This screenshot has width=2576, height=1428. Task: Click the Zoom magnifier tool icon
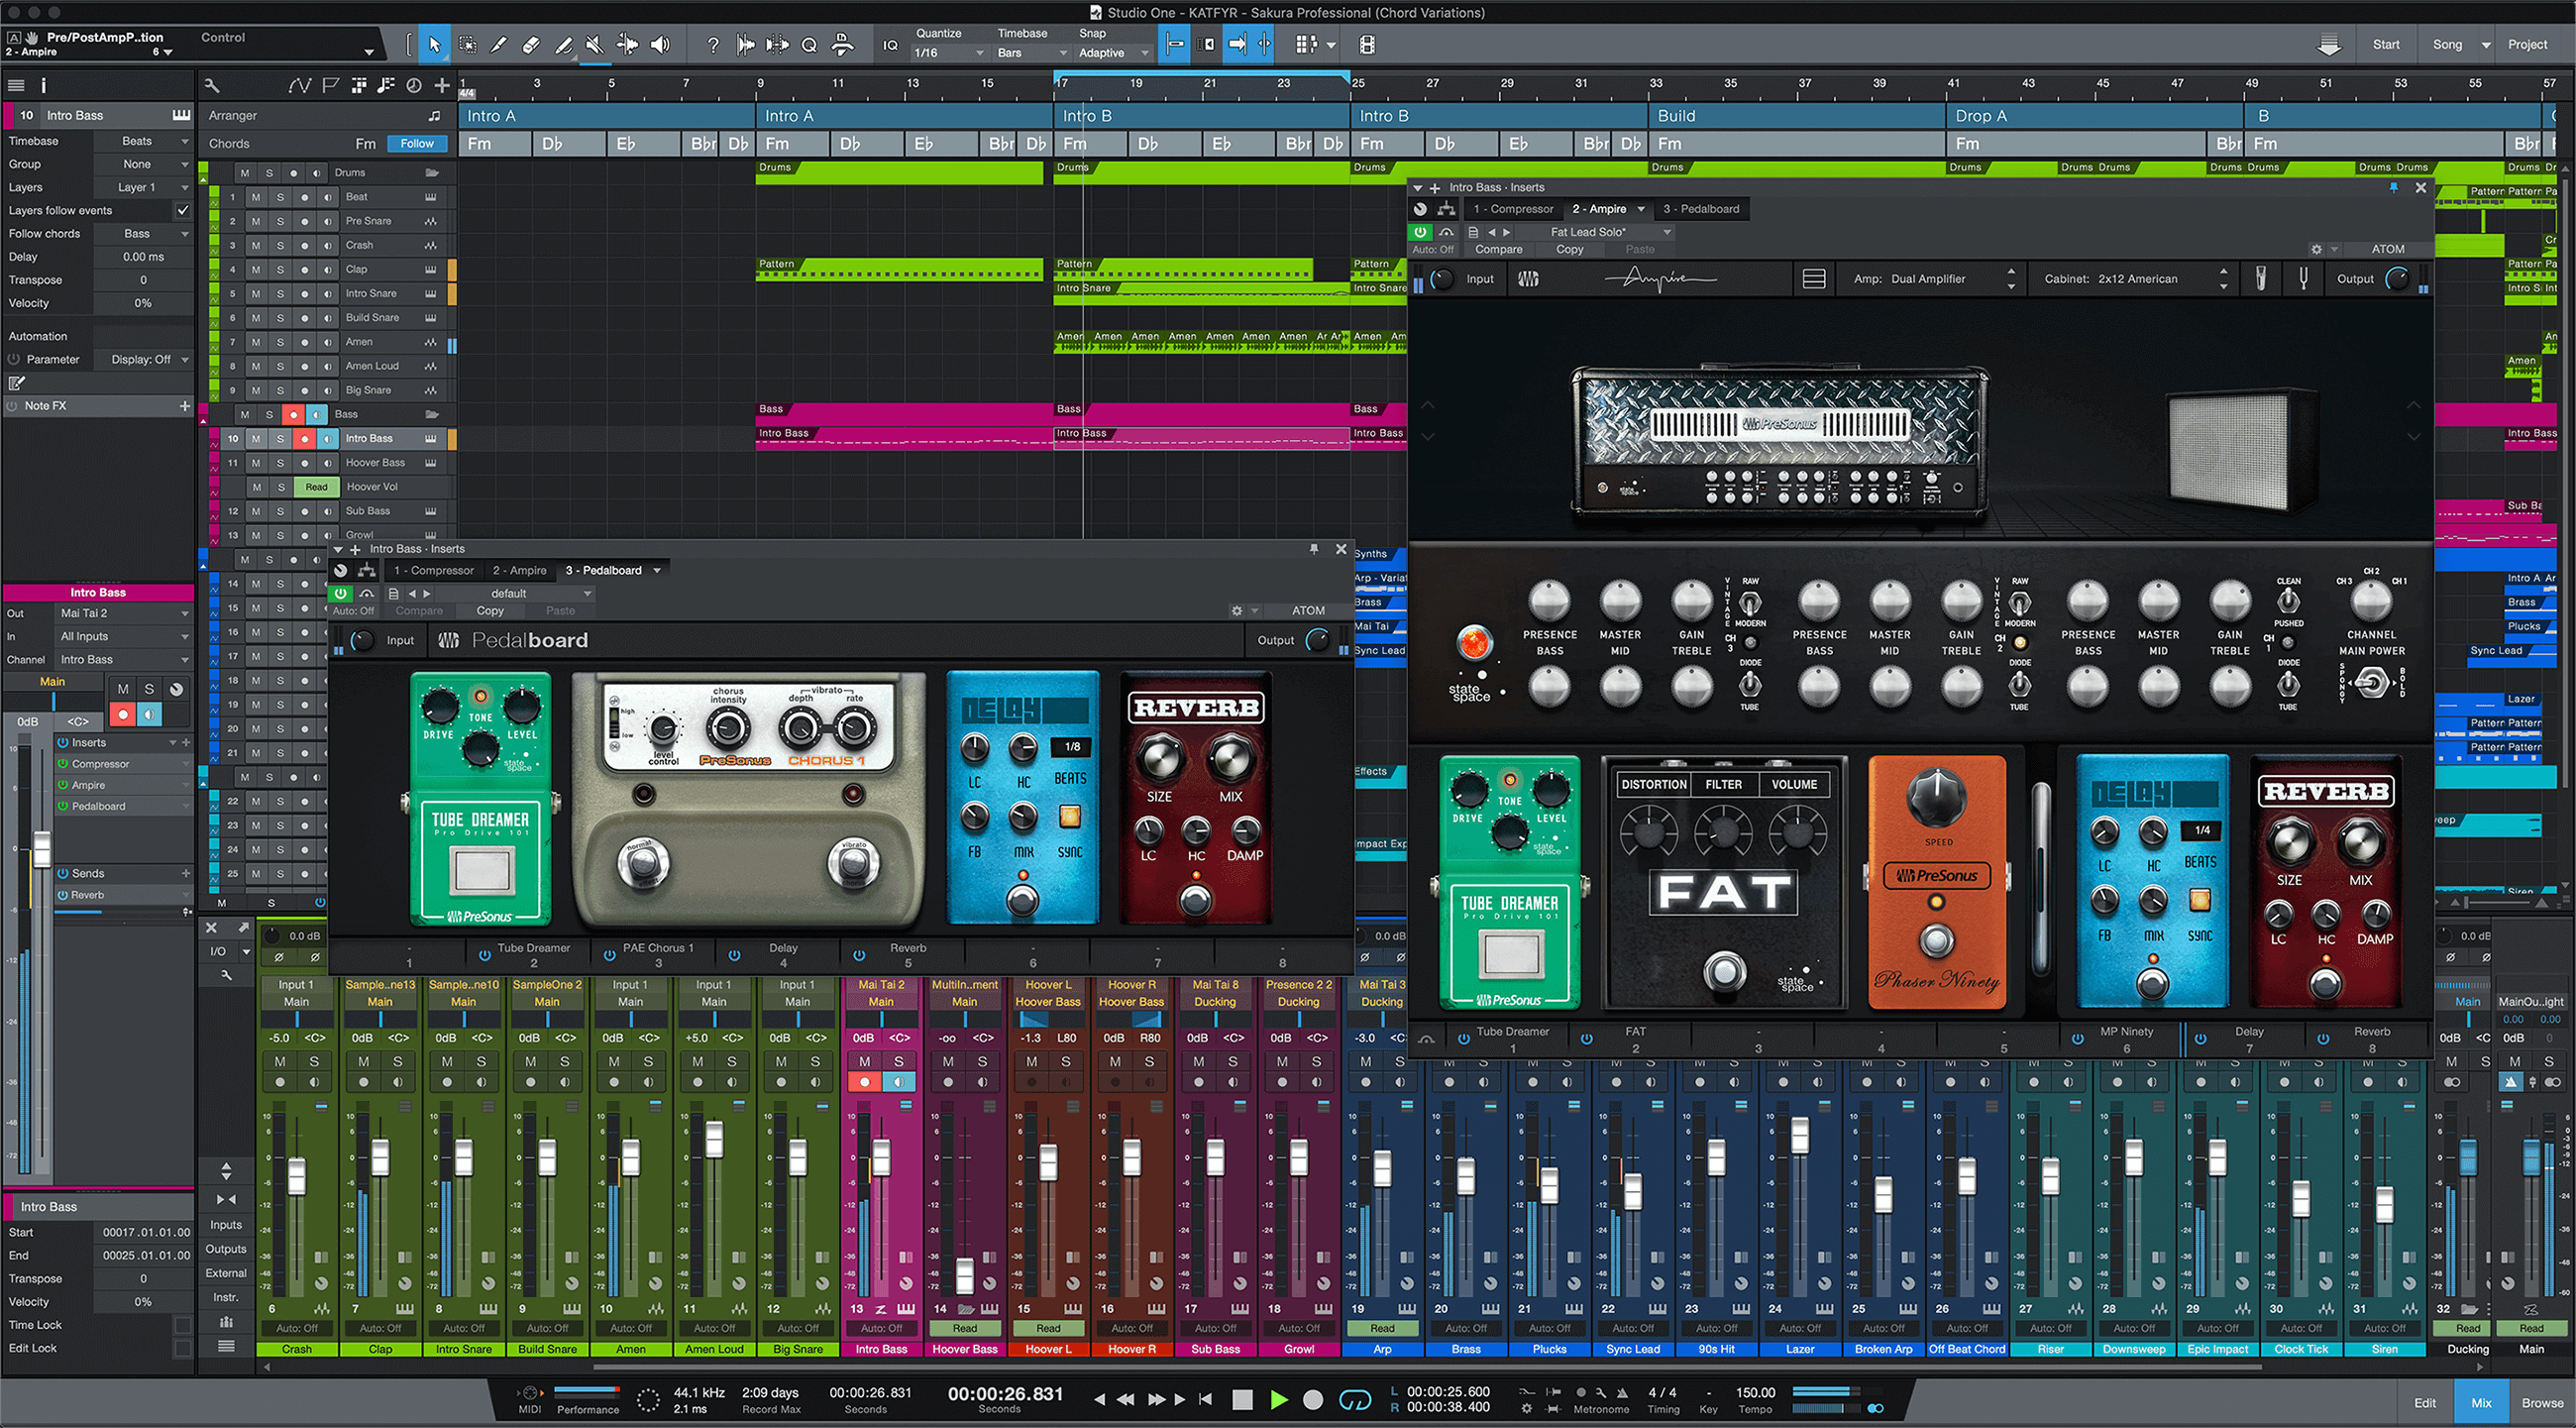810,44
